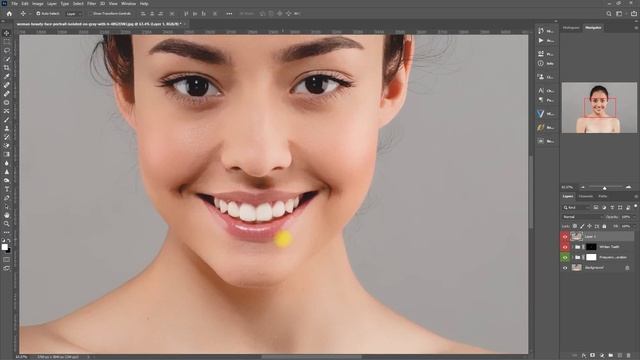Hide Layer 1 using its eye icon

(565, 236)
